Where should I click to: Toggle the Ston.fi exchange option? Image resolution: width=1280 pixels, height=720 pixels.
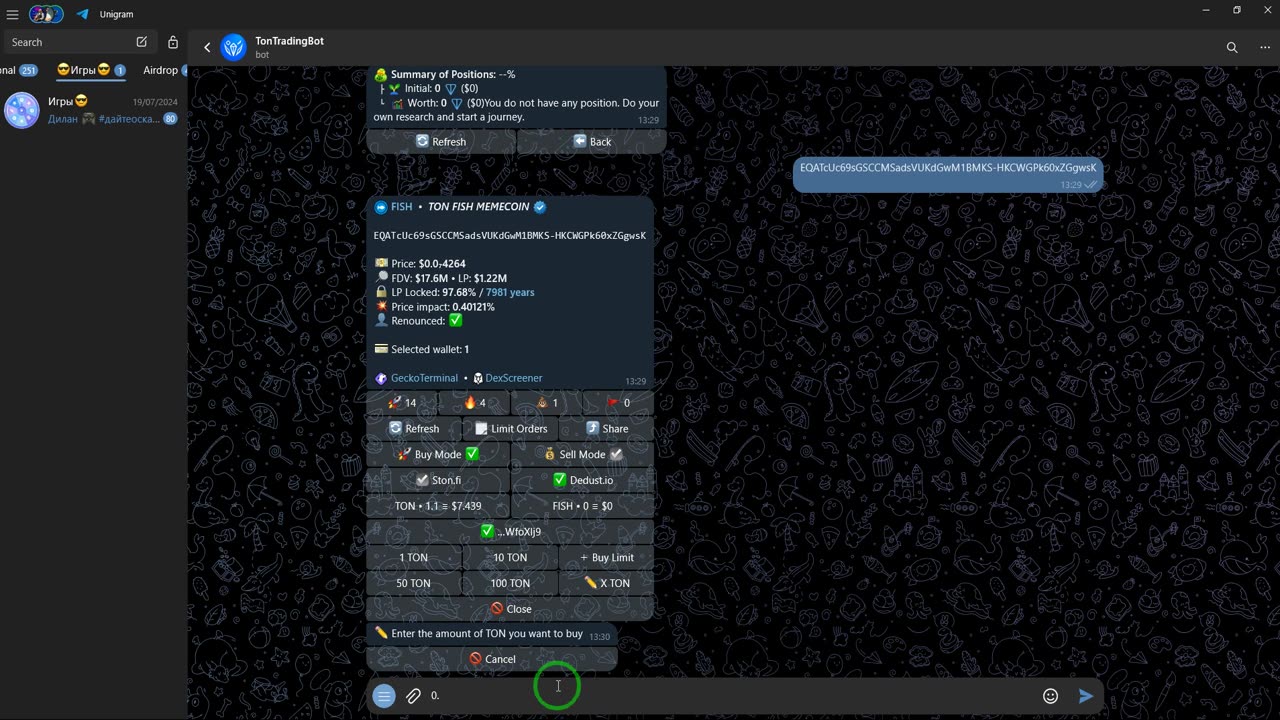click(x=438, y=481)
